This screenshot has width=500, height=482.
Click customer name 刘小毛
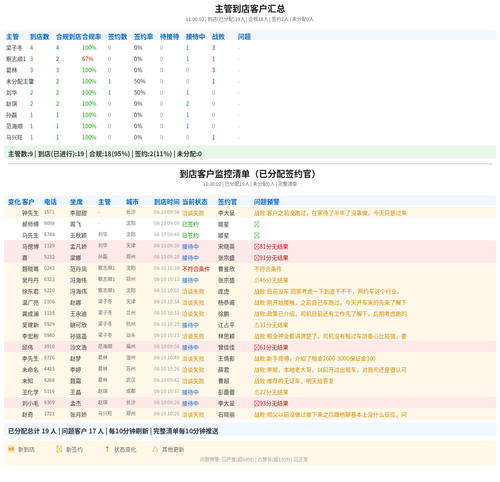coord(30,403)
